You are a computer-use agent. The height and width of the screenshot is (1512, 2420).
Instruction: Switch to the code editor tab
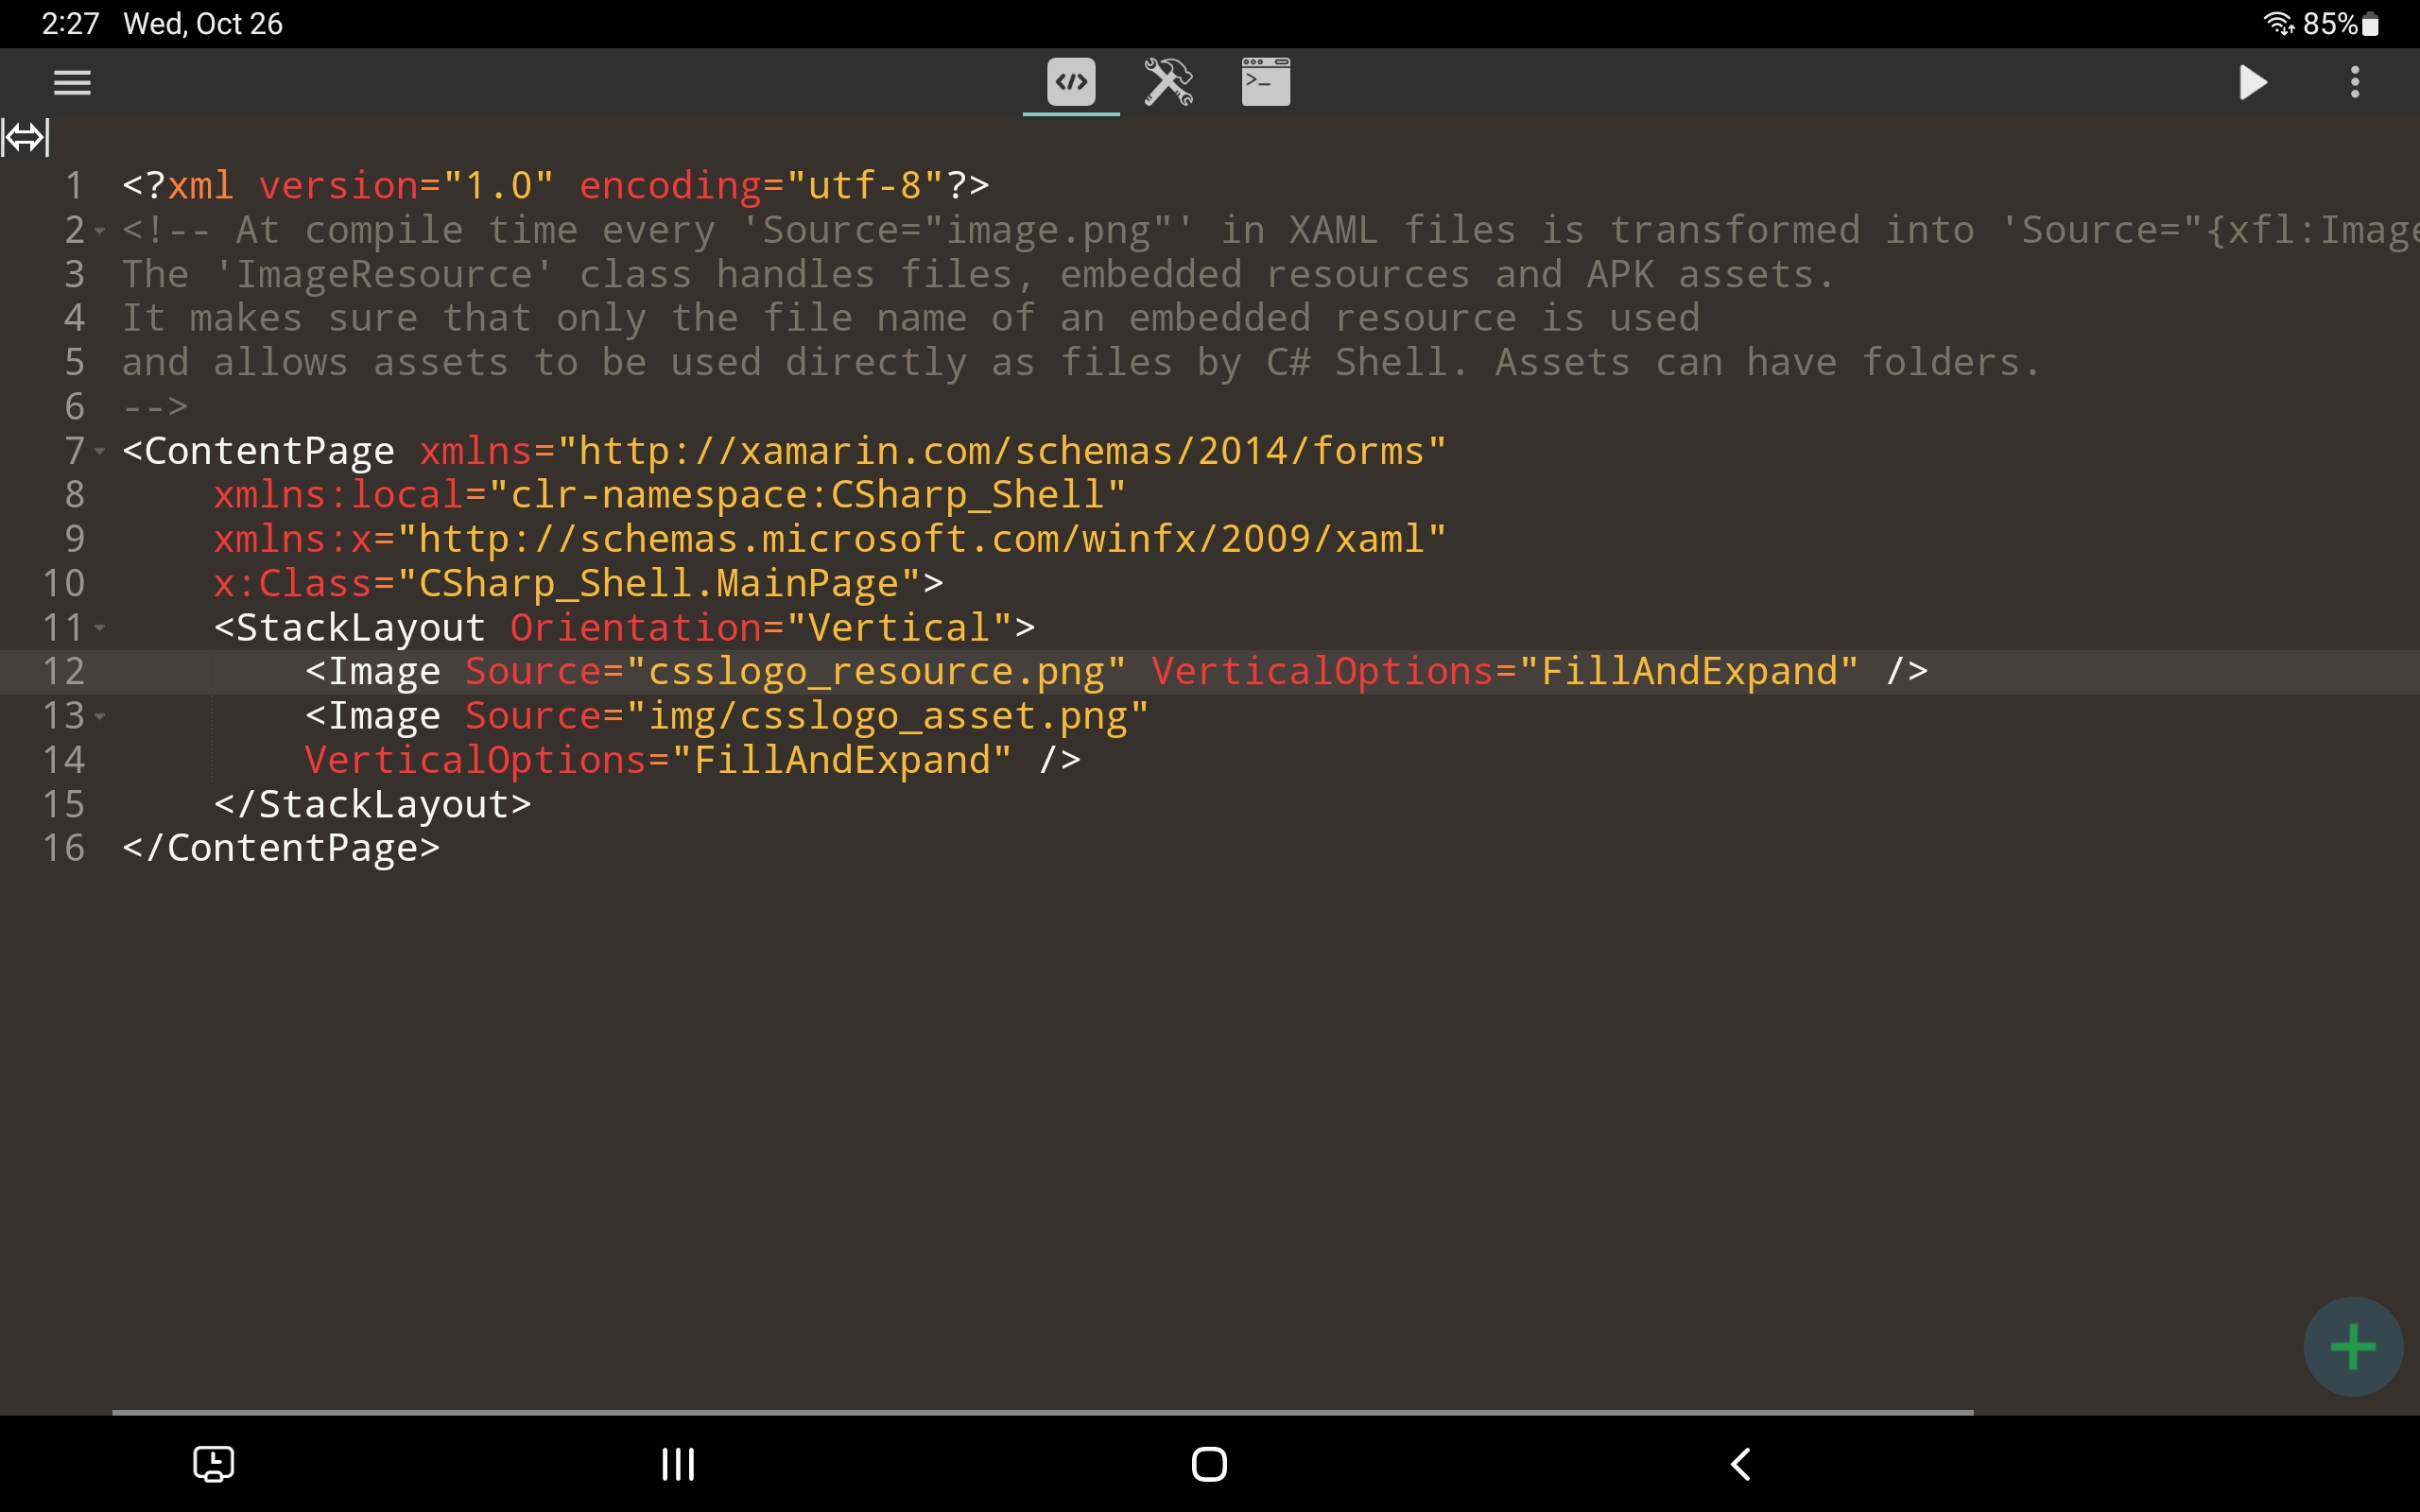(x=1071, y=82)
